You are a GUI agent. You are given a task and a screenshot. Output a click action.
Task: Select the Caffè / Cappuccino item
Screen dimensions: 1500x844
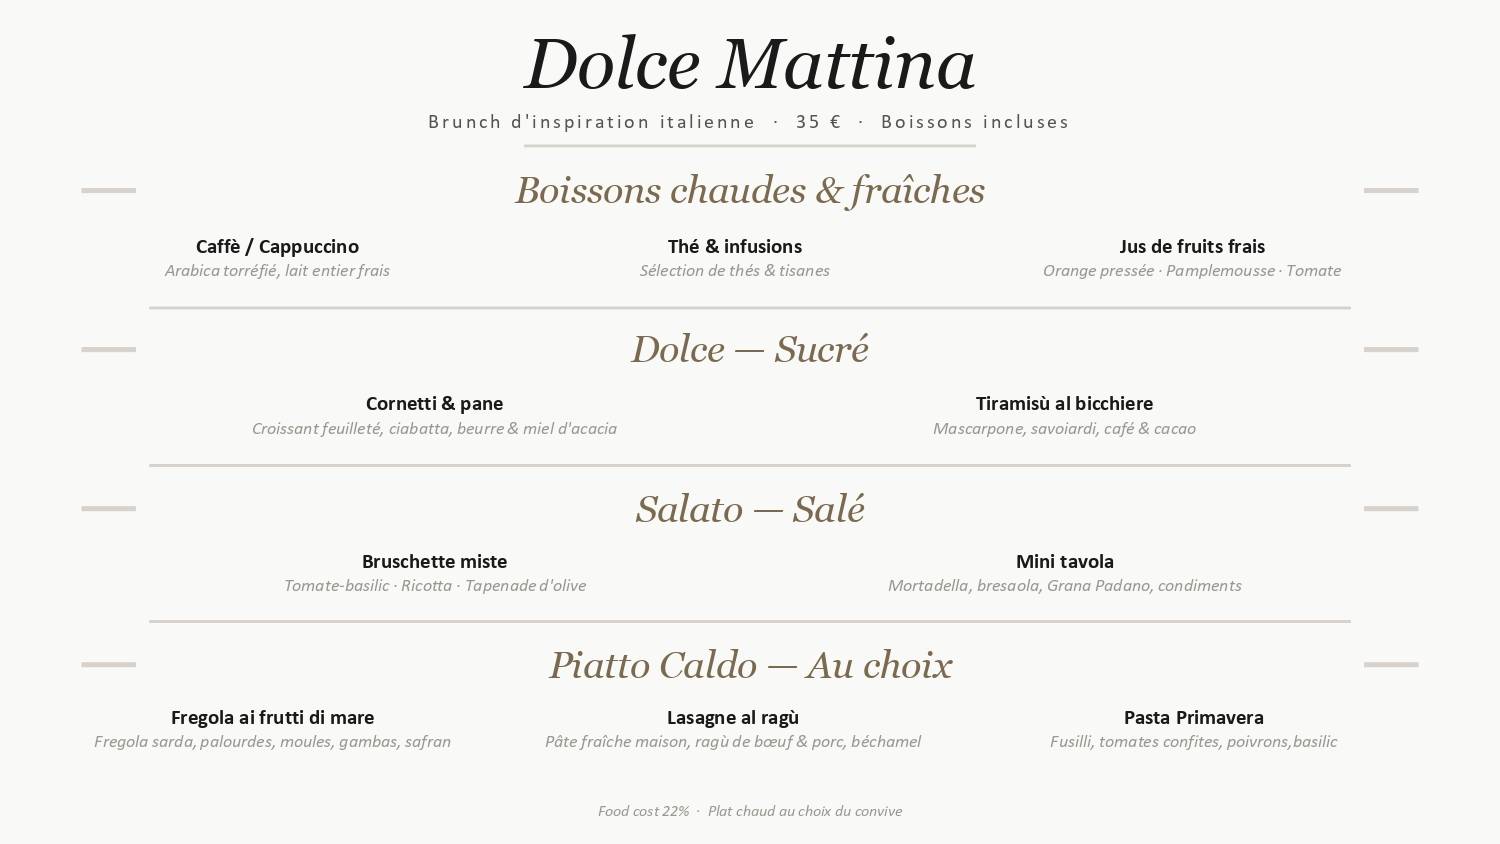pos(277,246)
